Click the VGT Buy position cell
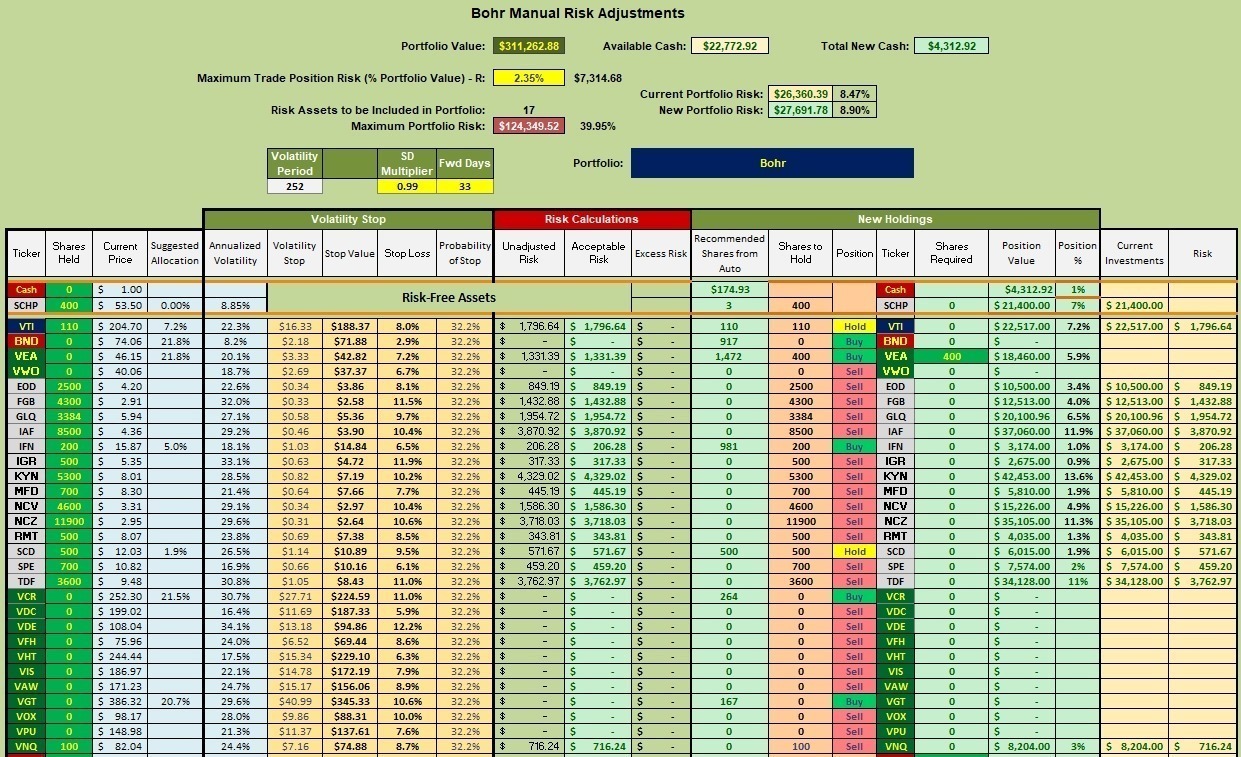 click(854, 701)
